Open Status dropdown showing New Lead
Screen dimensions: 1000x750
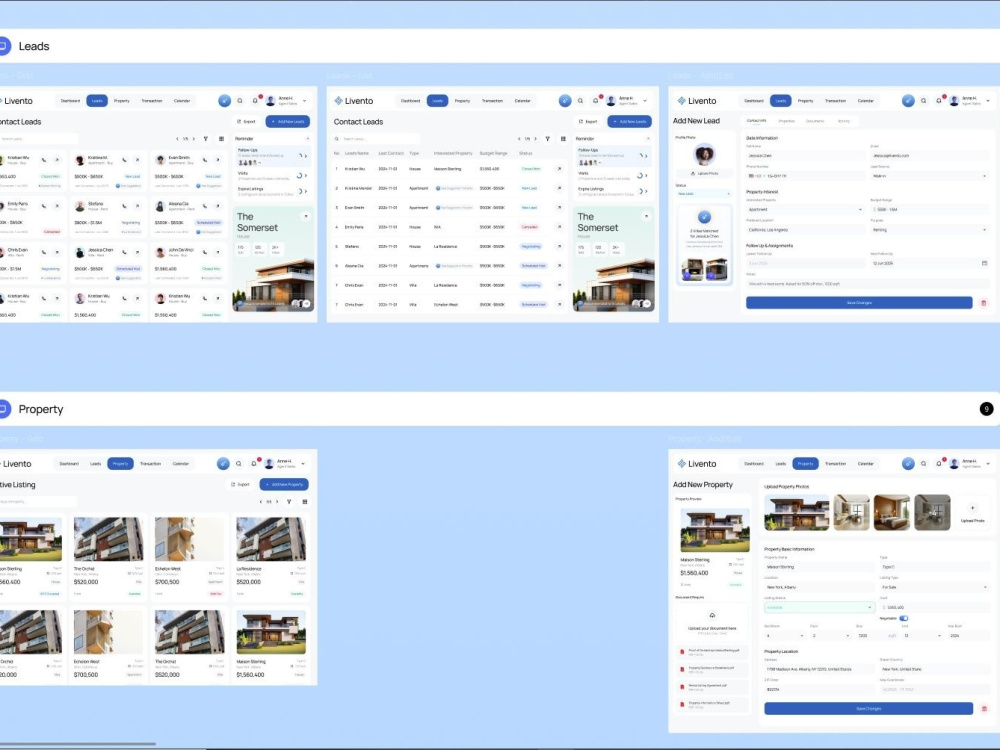click(704, 193)
